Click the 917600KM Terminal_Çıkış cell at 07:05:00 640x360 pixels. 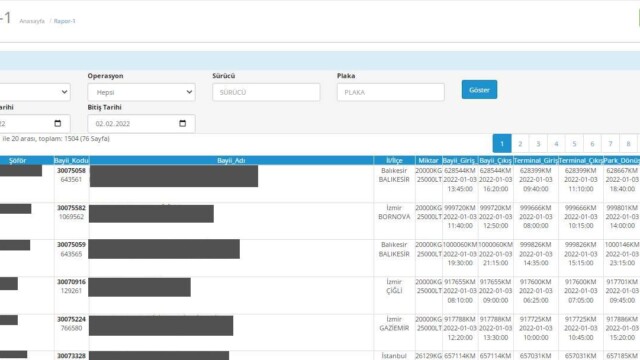(x=581, y=295)
